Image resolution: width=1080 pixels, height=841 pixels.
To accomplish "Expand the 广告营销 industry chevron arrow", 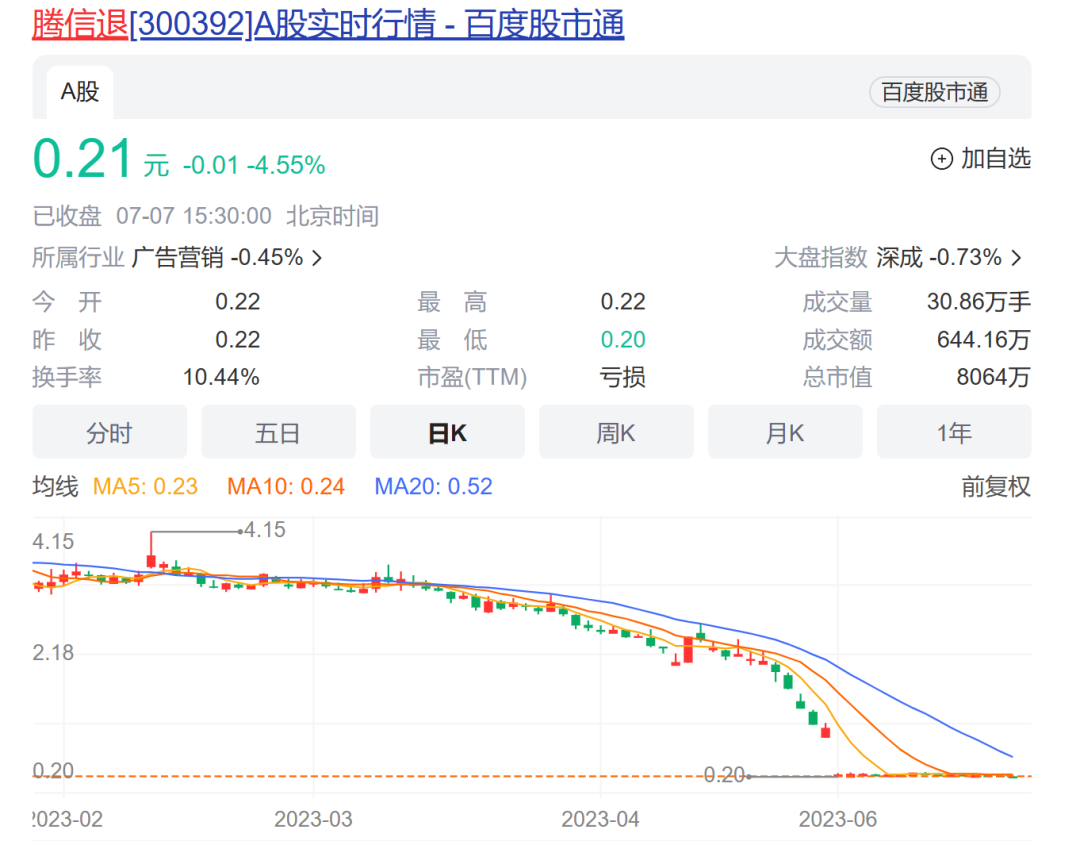I will 317,258.
